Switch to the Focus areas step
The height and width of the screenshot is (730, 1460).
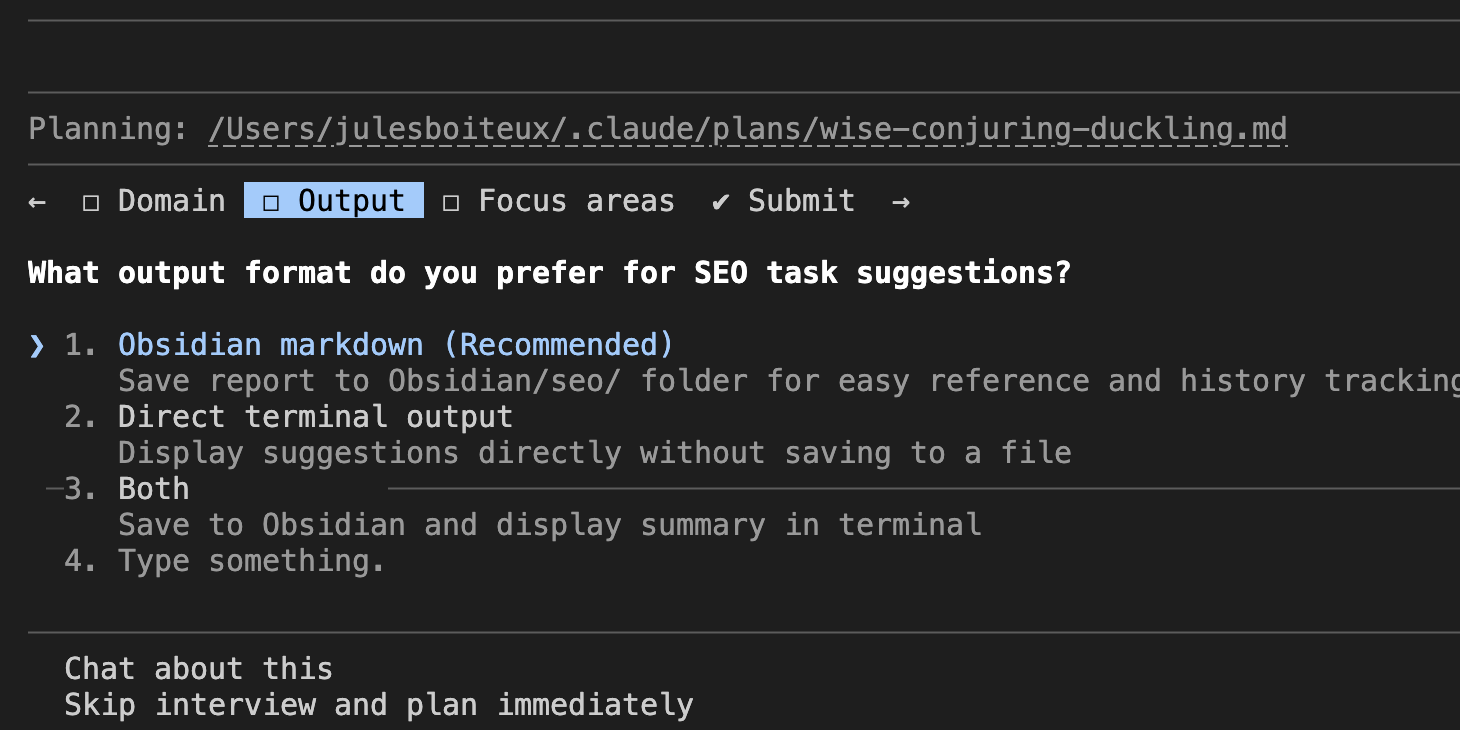click(576, 200)
